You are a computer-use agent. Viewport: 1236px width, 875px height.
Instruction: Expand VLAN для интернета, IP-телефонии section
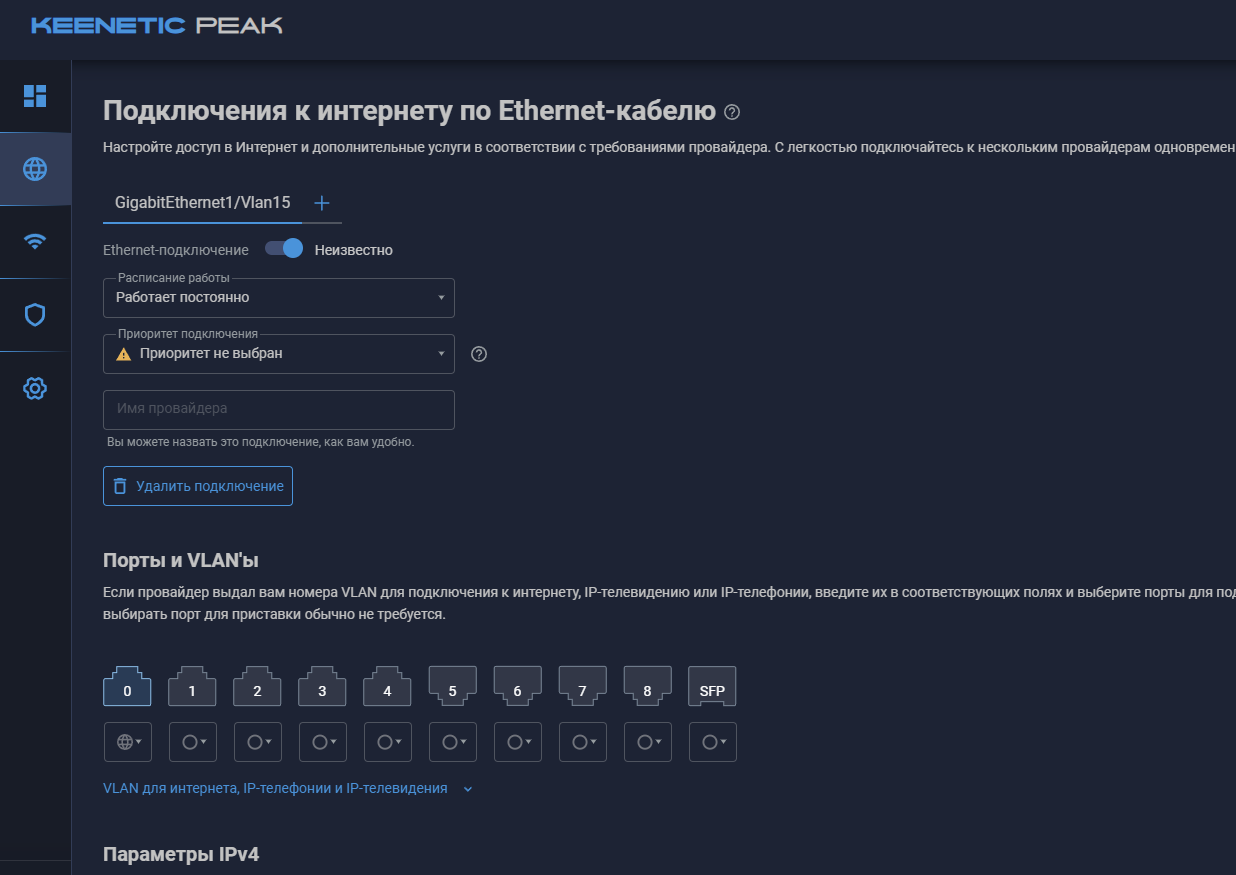click(x=288, y=788)
